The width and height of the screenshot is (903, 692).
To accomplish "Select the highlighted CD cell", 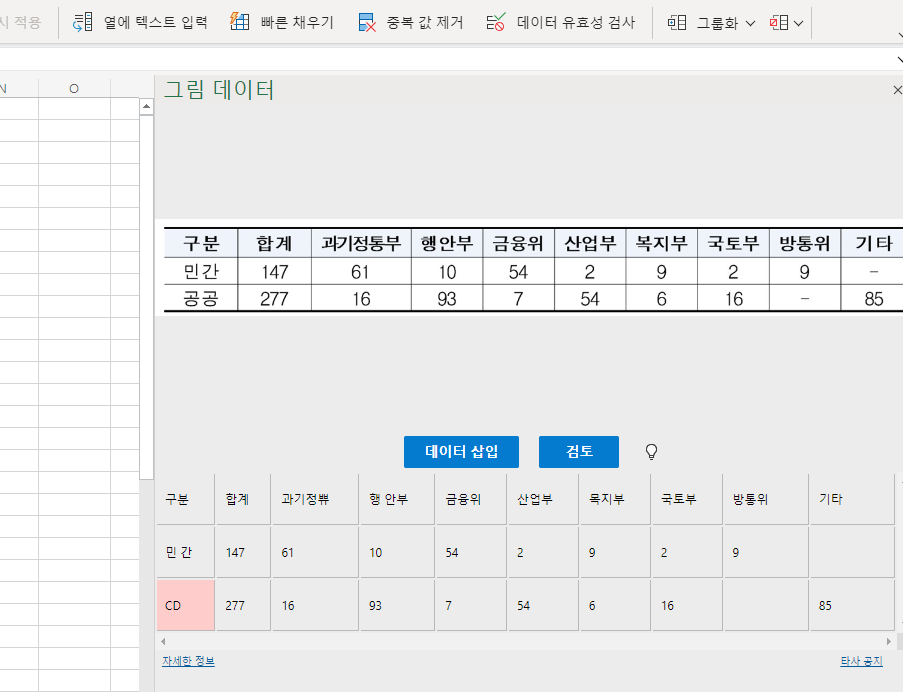I will 185,605.
